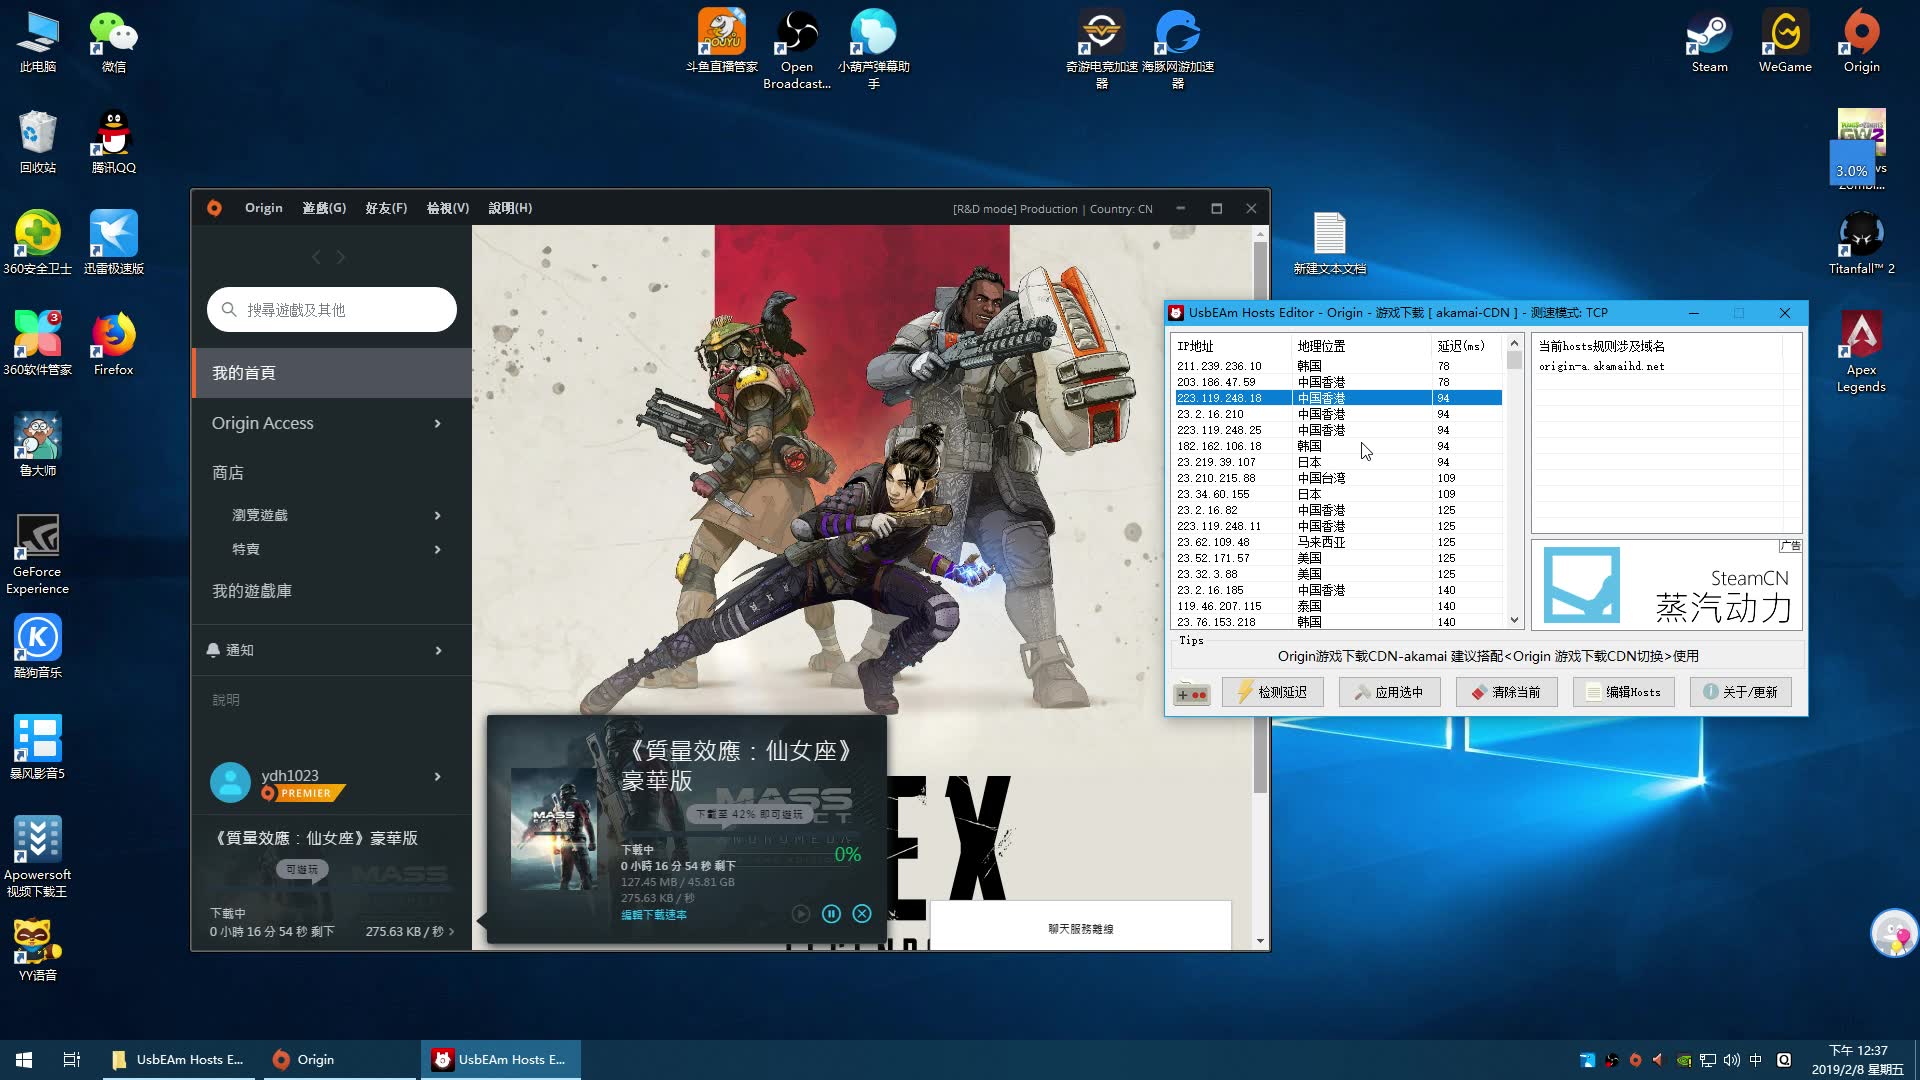This screenshot has height=1080, width=1920.
Task: Open Task View on the taskbar
Action: click(71, 1059)
